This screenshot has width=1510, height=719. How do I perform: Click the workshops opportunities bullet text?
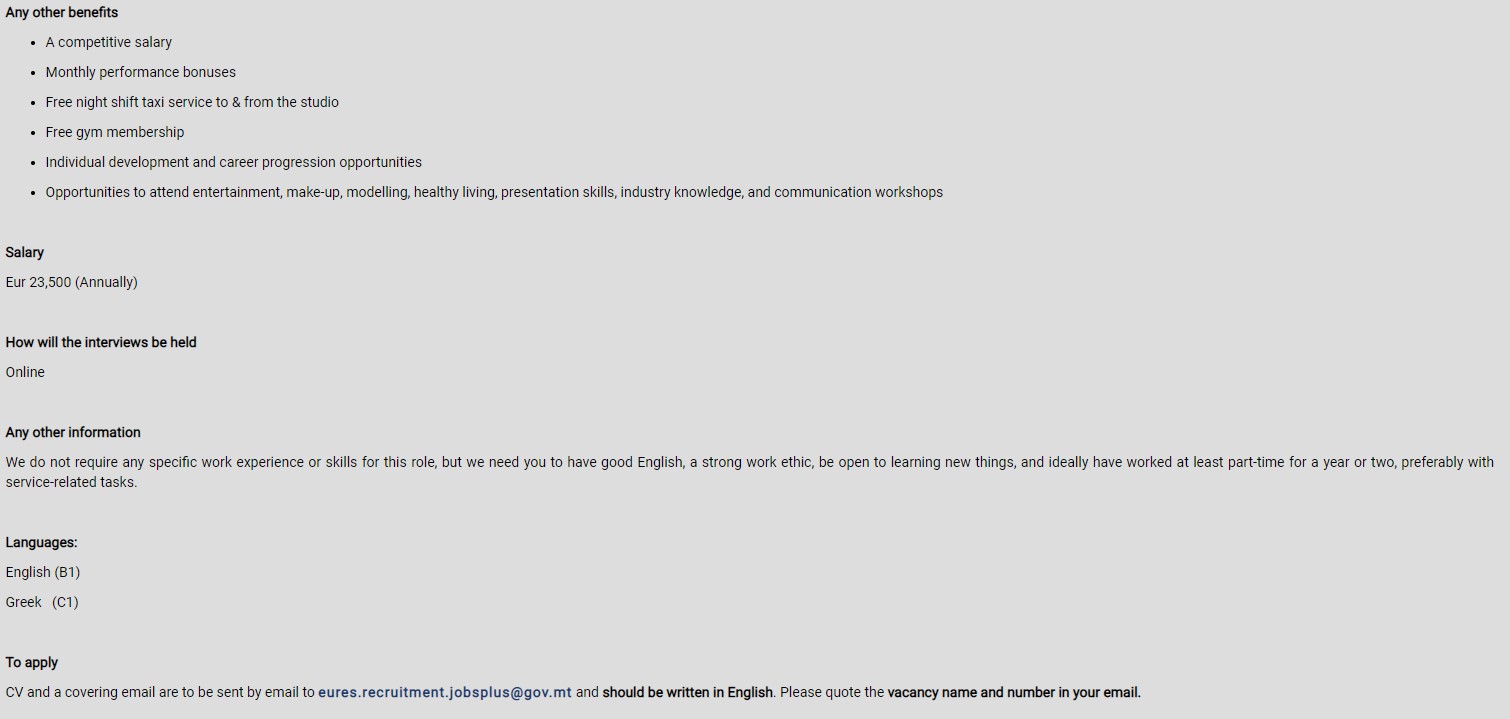click(494, 192)
